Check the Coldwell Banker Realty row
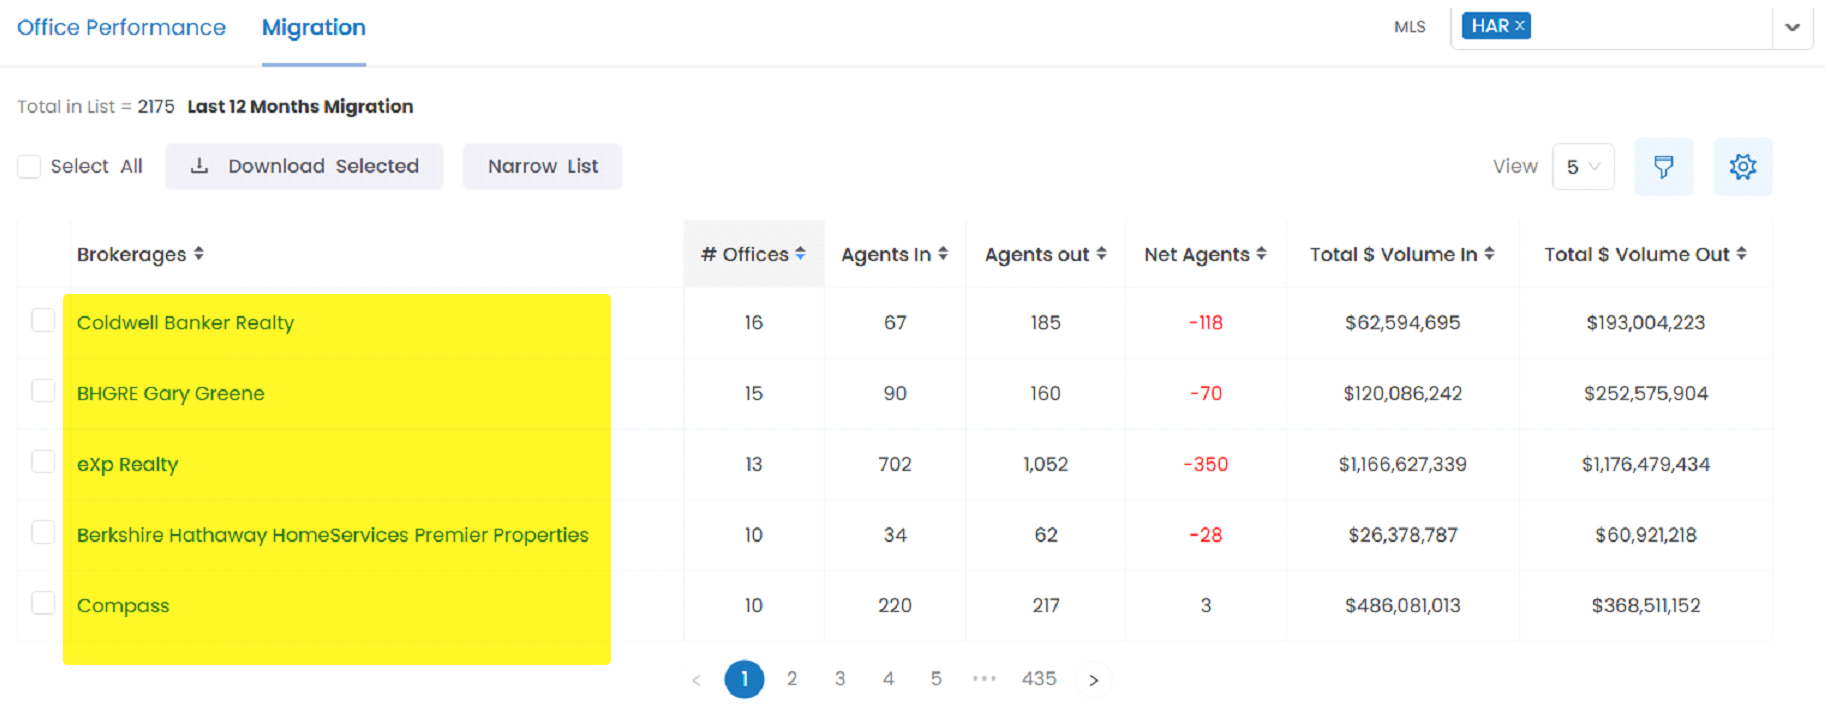 [x=43, y=320]
